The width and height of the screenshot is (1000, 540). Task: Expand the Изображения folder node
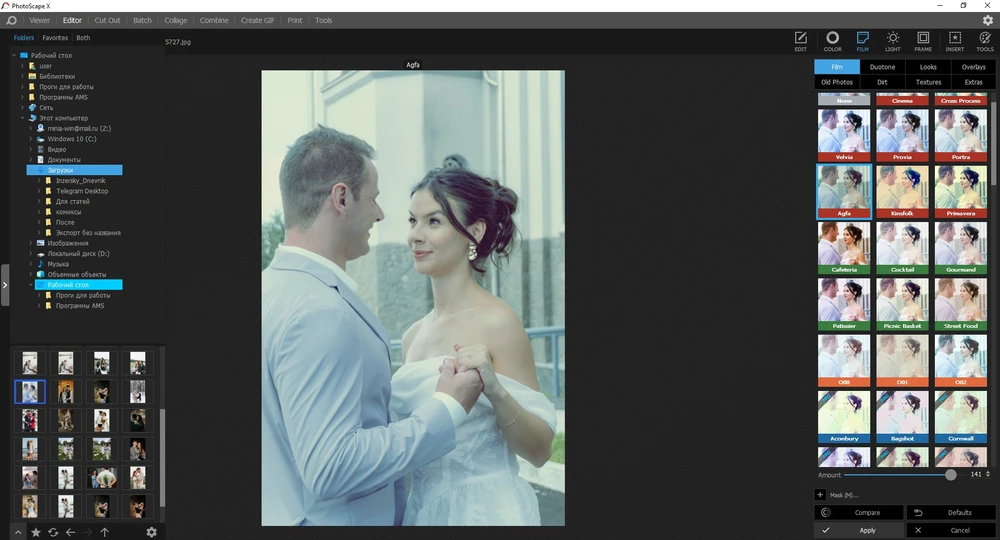point(32,243)
